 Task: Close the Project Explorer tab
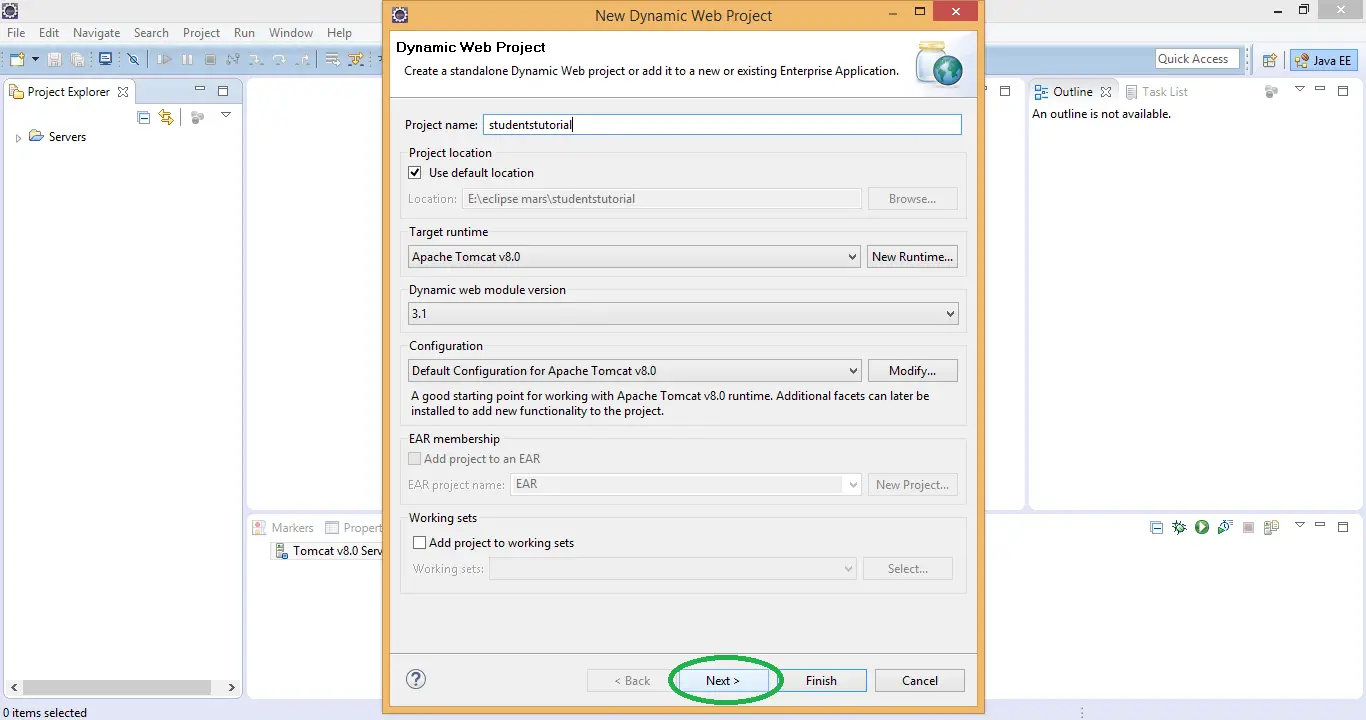pos(123,92)
